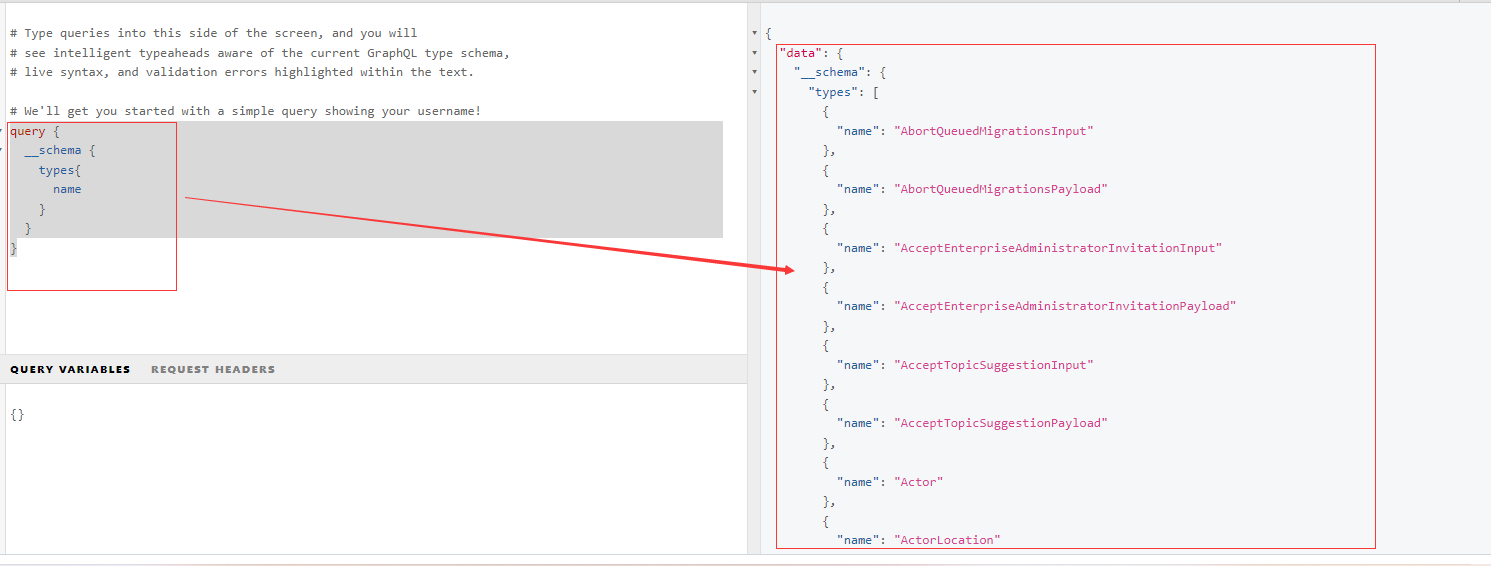Select the "AbortQueuedMigrationsInput" value
Image resolution: width=1491 pixels, height=566 pixels.
click(x=994, y=131)
